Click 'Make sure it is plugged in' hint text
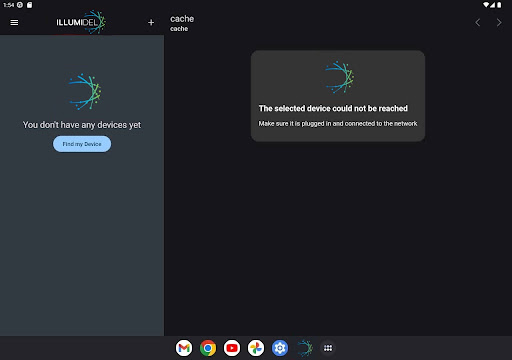The height and width of the screenshot is (360, 512). (x=338, y=124)
